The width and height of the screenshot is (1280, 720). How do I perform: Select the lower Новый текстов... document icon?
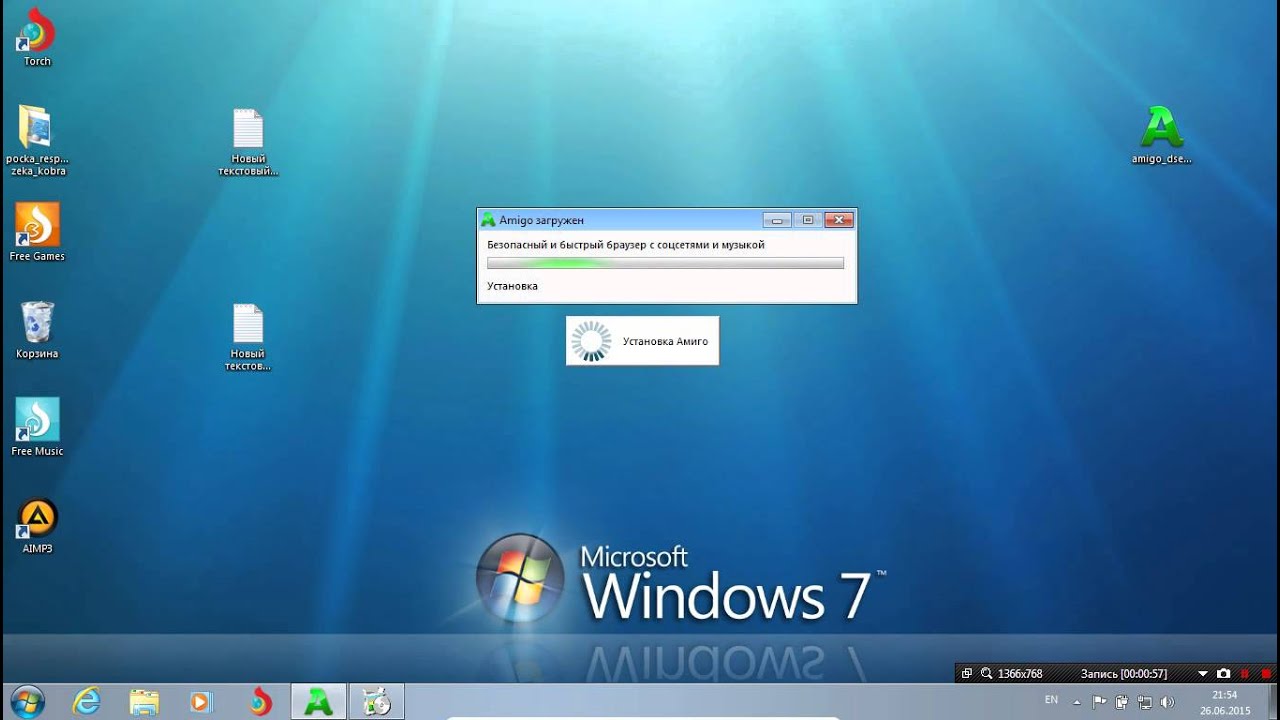[248, 337]
